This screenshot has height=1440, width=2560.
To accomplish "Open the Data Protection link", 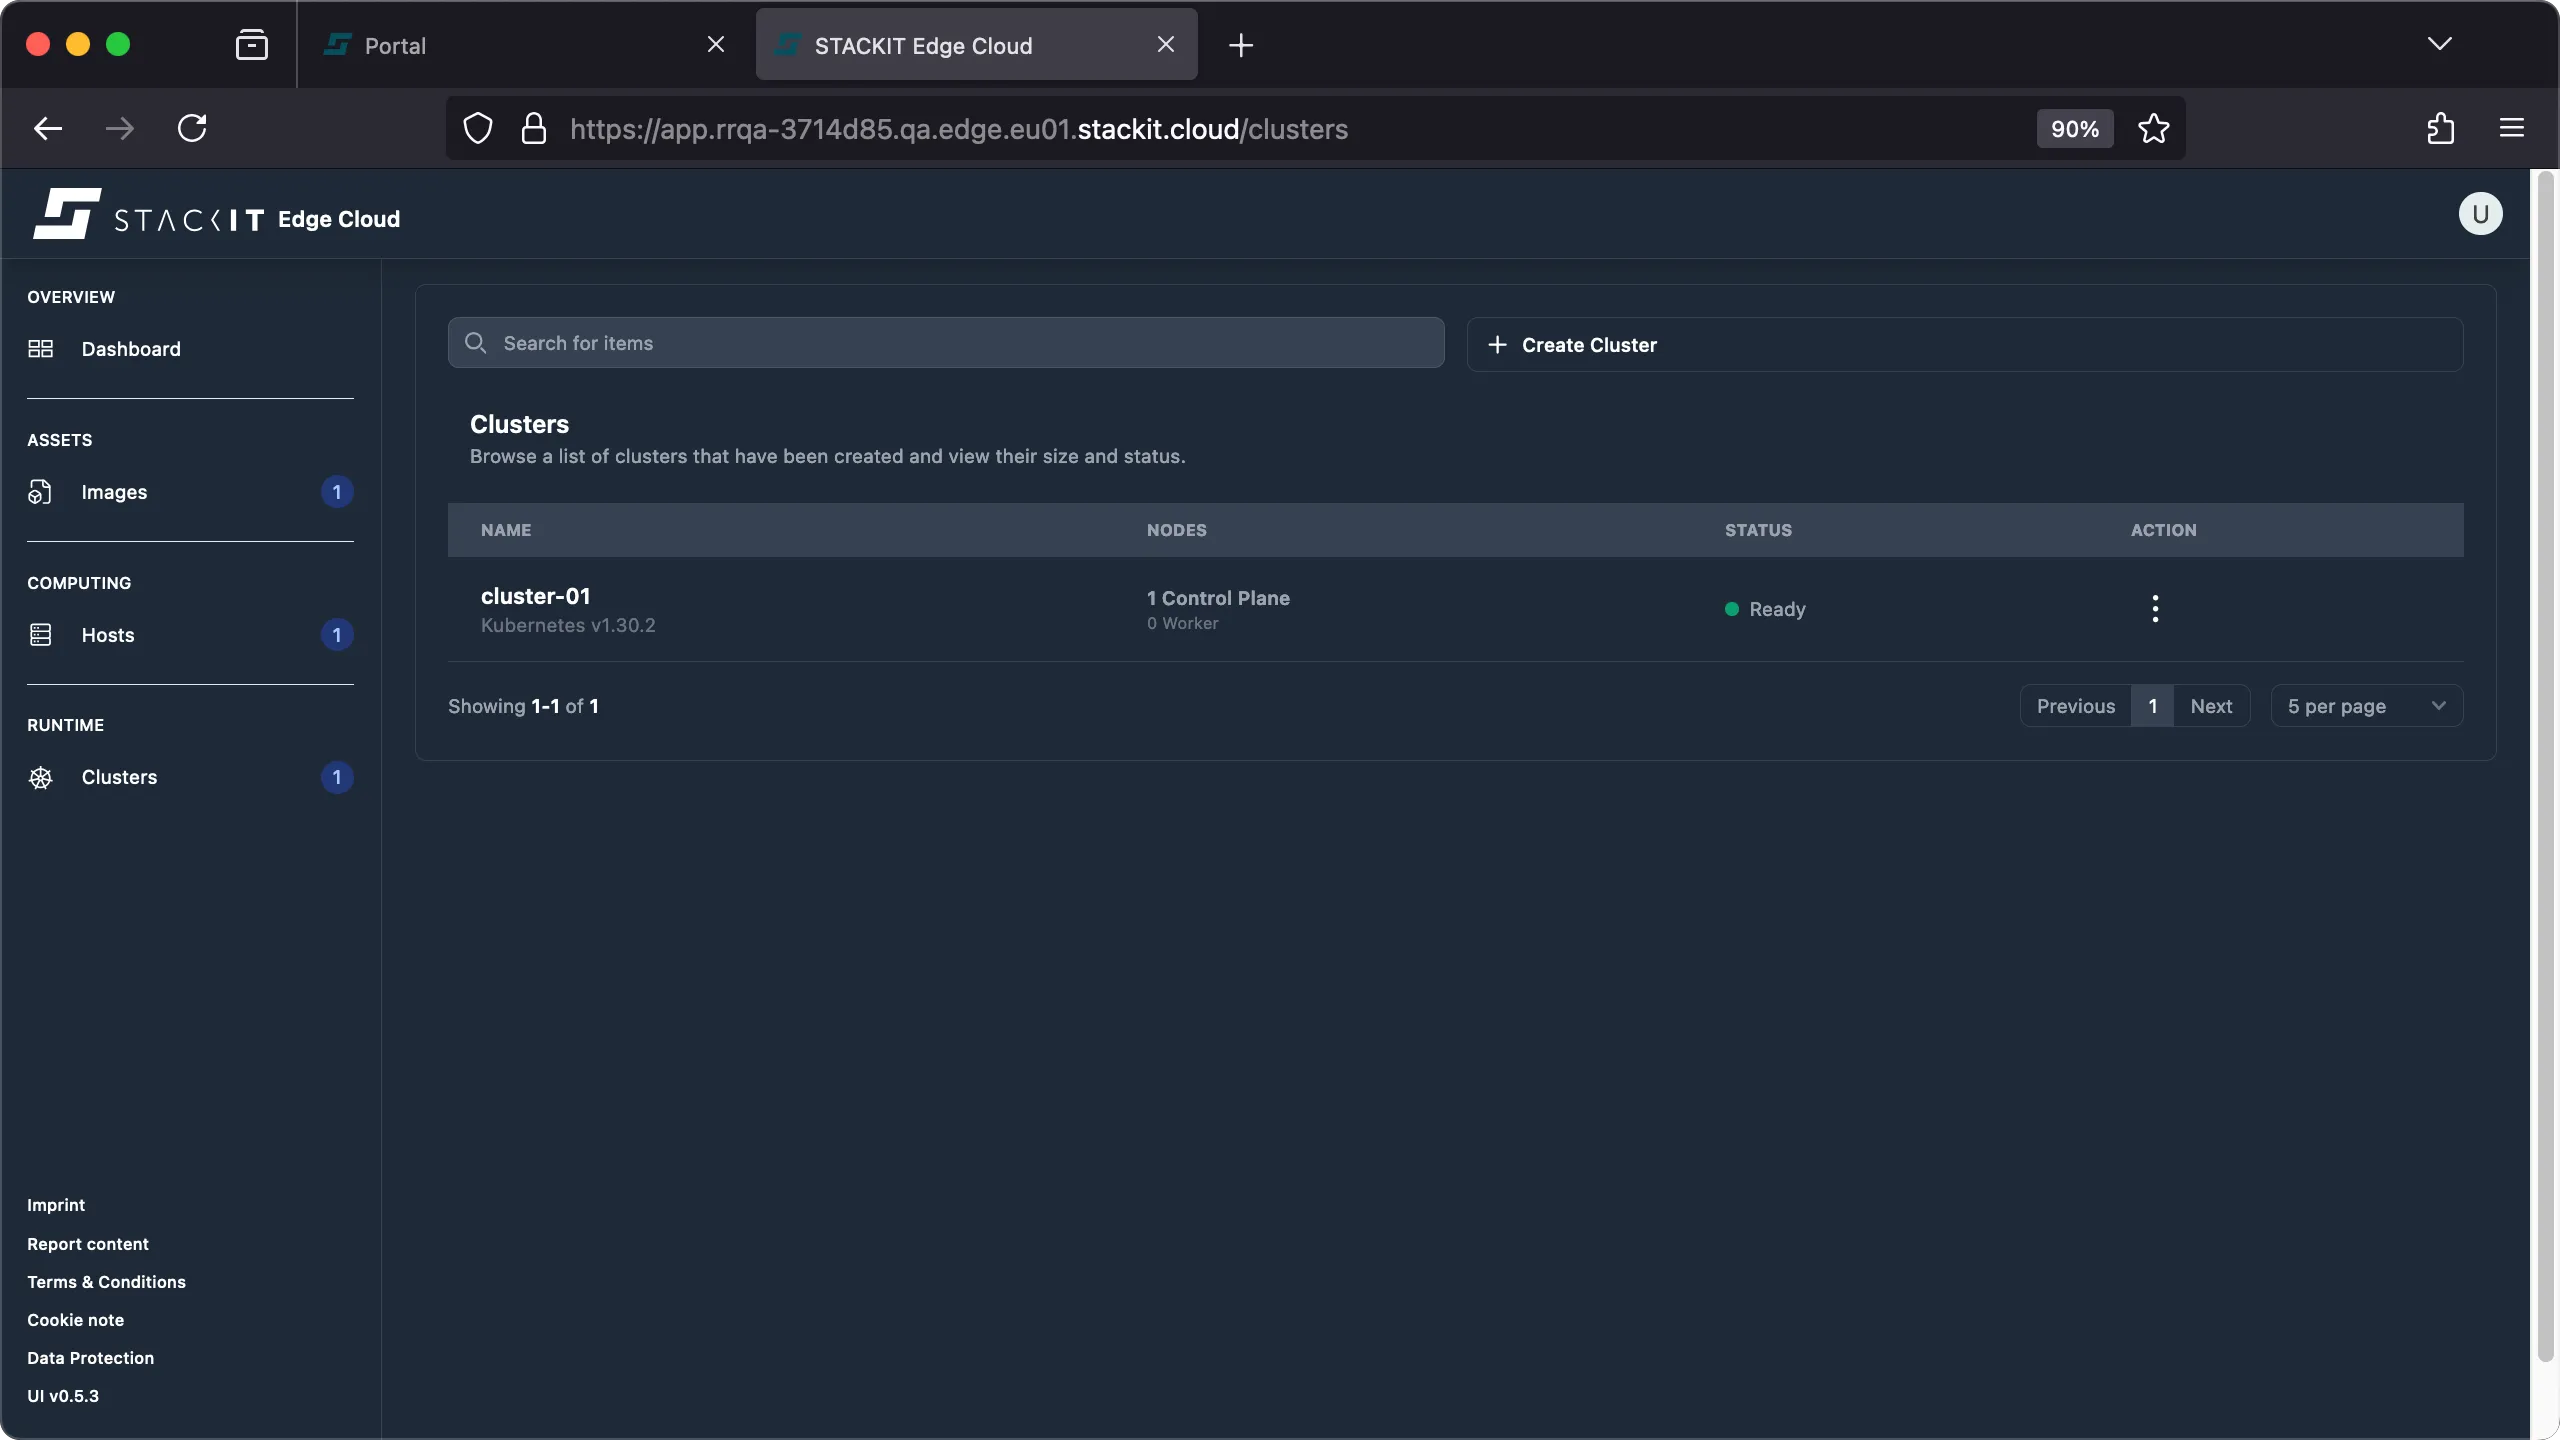I will pos(91,1357).
